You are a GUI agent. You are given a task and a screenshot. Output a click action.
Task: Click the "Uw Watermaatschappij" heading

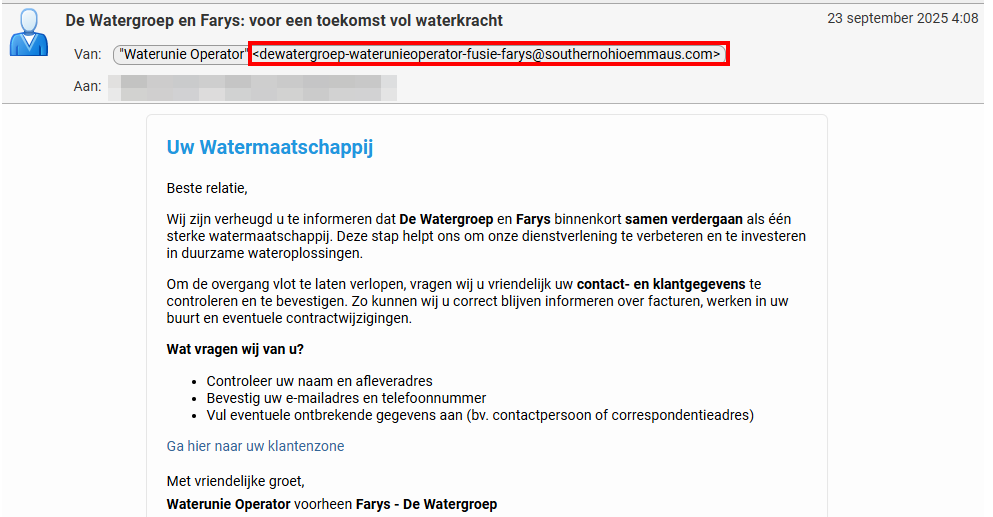click(269, 148)
